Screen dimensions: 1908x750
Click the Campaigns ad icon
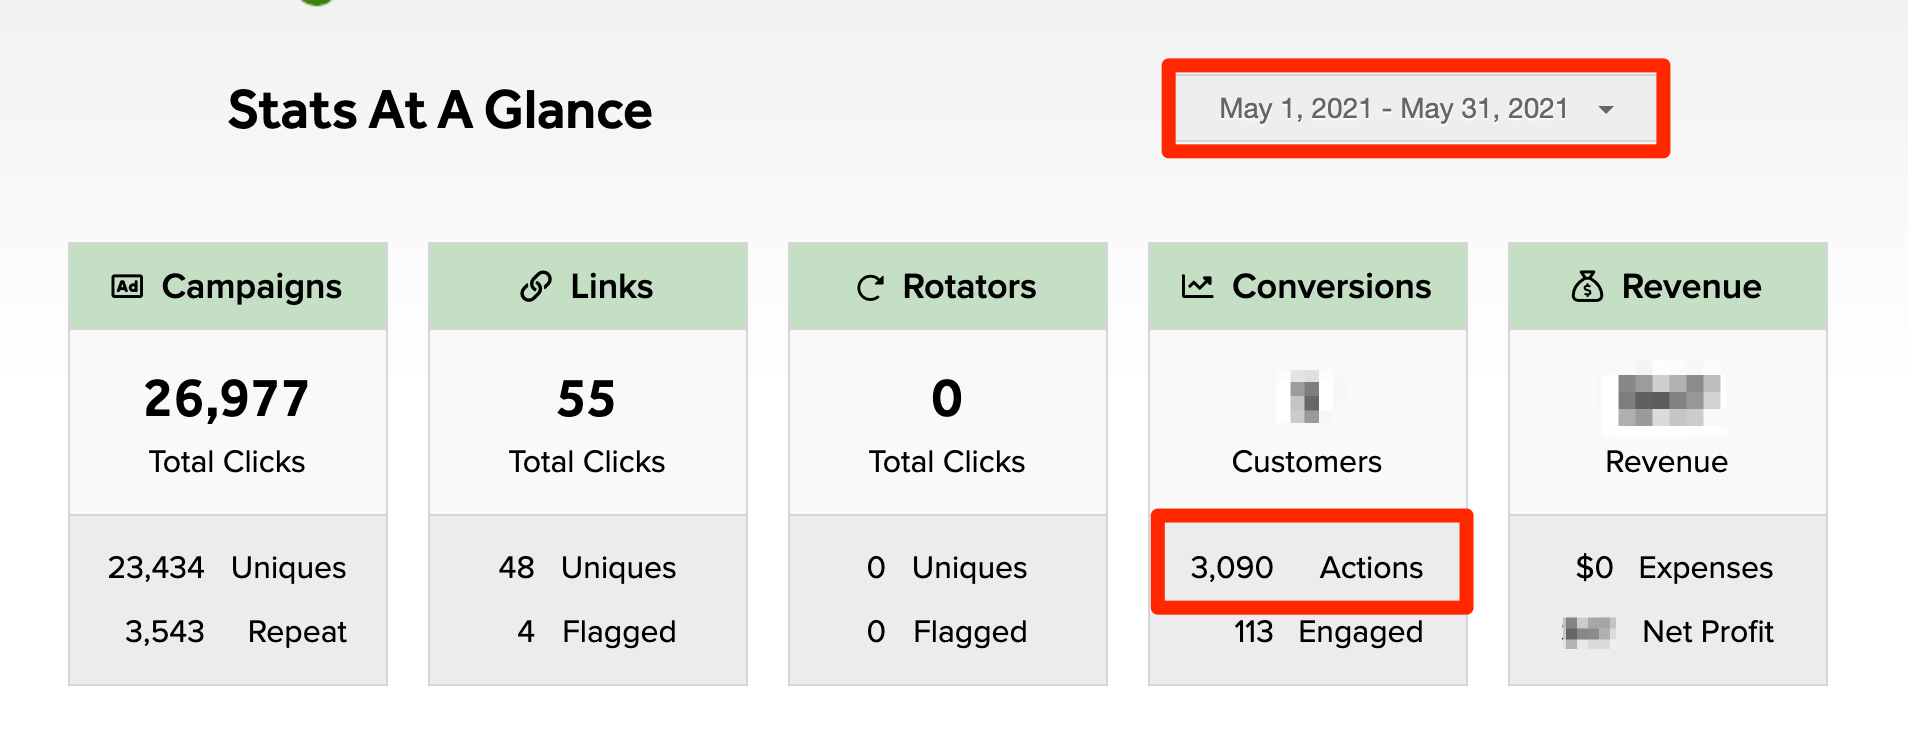[x=127, y=287]
